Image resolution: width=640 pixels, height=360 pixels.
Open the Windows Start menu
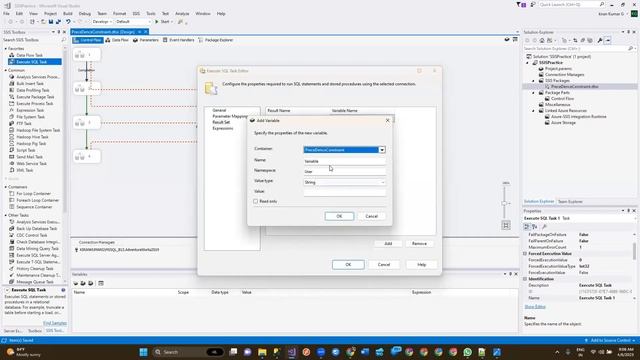143,352
